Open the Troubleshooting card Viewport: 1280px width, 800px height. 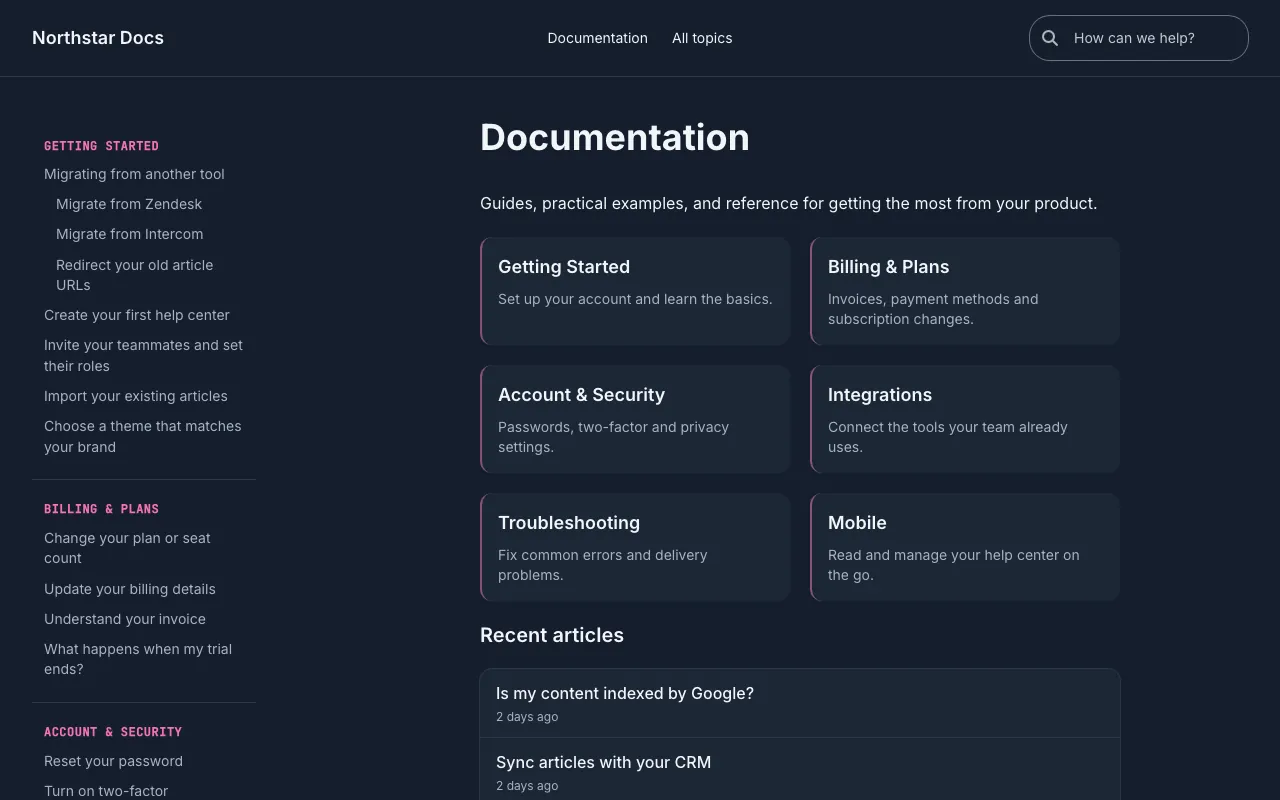tap(635, 547)
